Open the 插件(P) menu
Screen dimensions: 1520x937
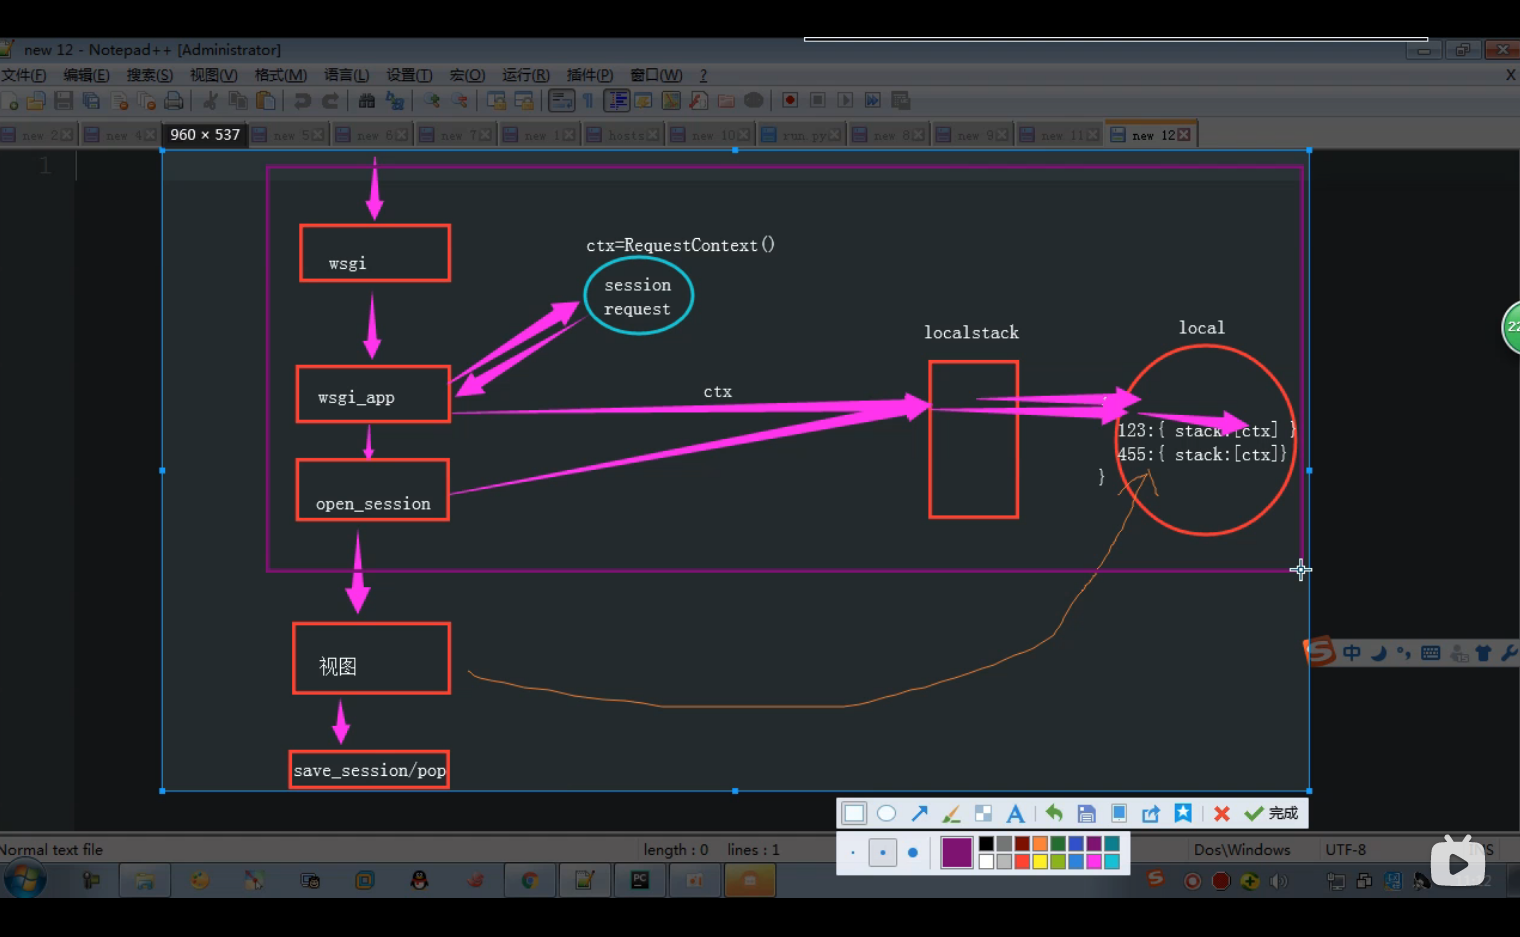click(x=589, y=75)
